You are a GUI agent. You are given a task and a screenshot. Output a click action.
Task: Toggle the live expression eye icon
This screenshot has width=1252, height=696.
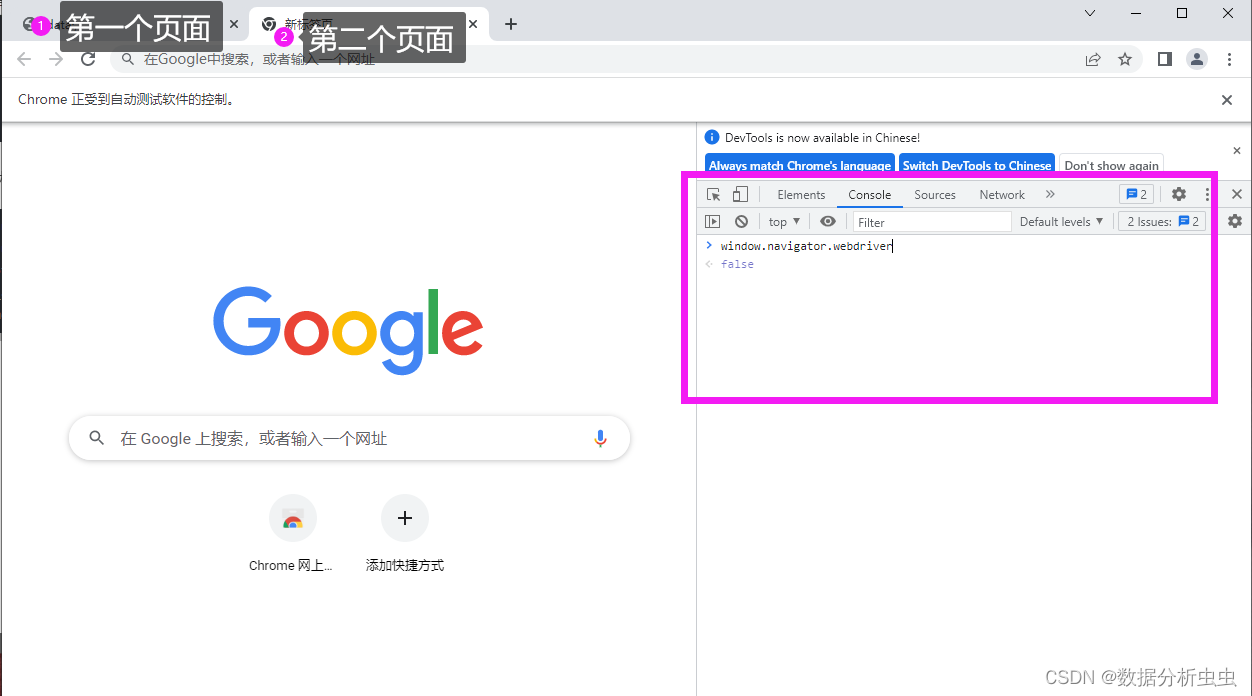(828, 222)
